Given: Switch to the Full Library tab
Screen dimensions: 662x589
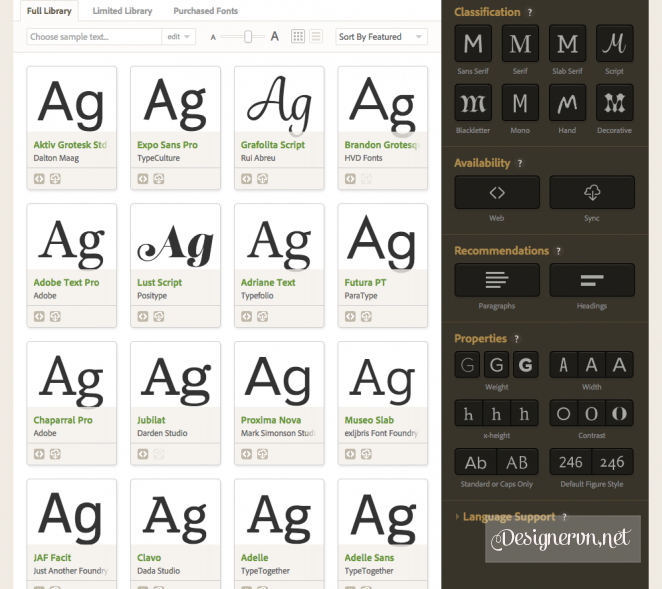Looking at the screenshot, I should tap(49, 11).
